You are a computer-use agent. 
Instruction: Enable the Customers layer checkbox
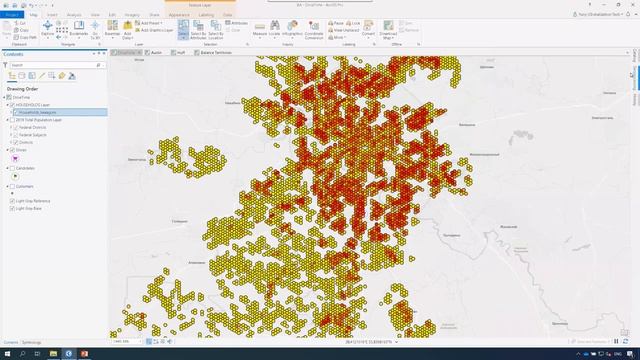point(12,187)
